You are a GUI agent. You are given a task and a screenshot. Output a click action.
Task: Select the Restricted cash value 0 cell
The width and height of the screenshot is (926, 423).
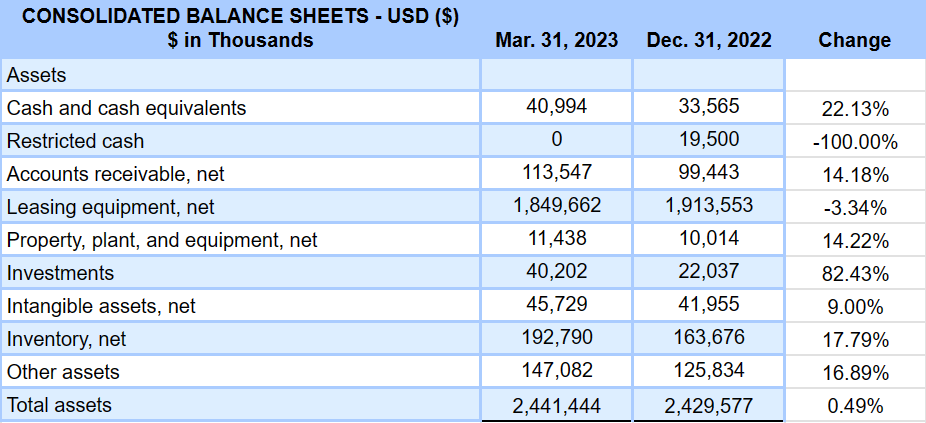coord(556,141)
